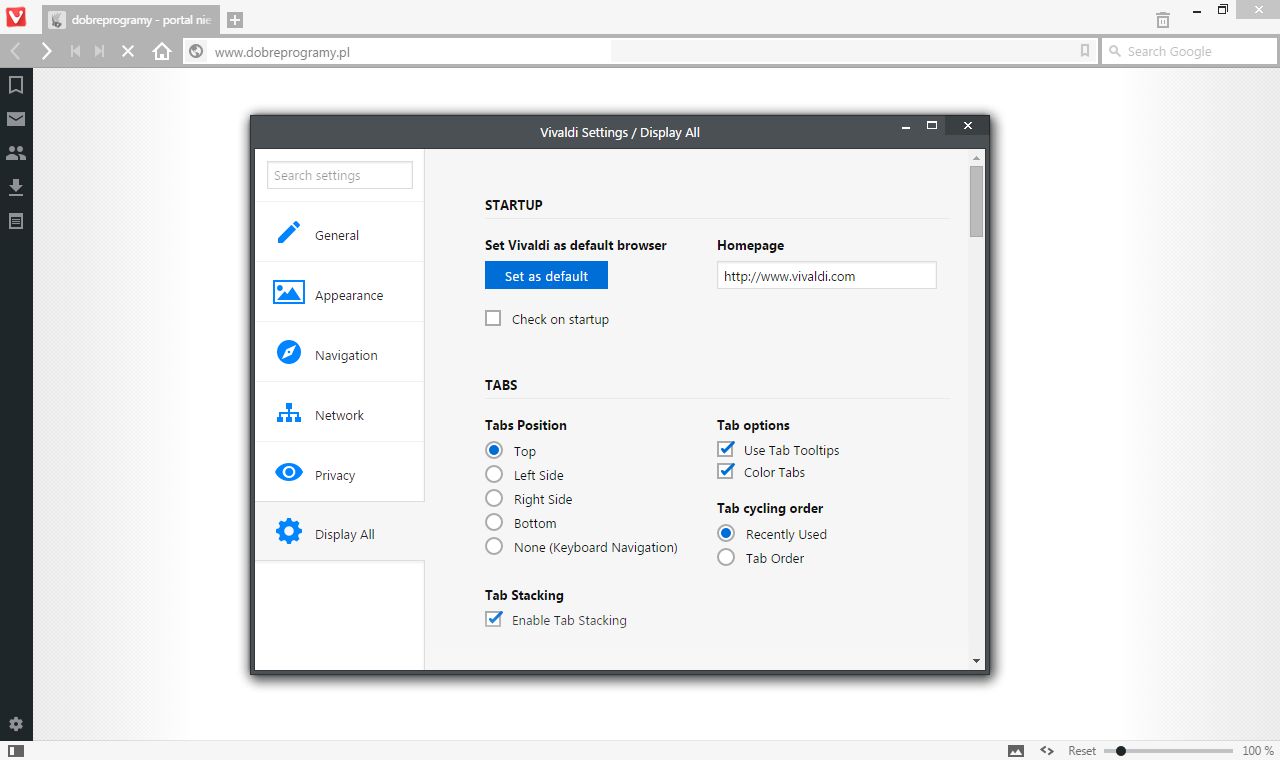Viewport: 1280px width, 760px height.
Task: Uncheck Color Tabs option
Action: tap(726, 471)
